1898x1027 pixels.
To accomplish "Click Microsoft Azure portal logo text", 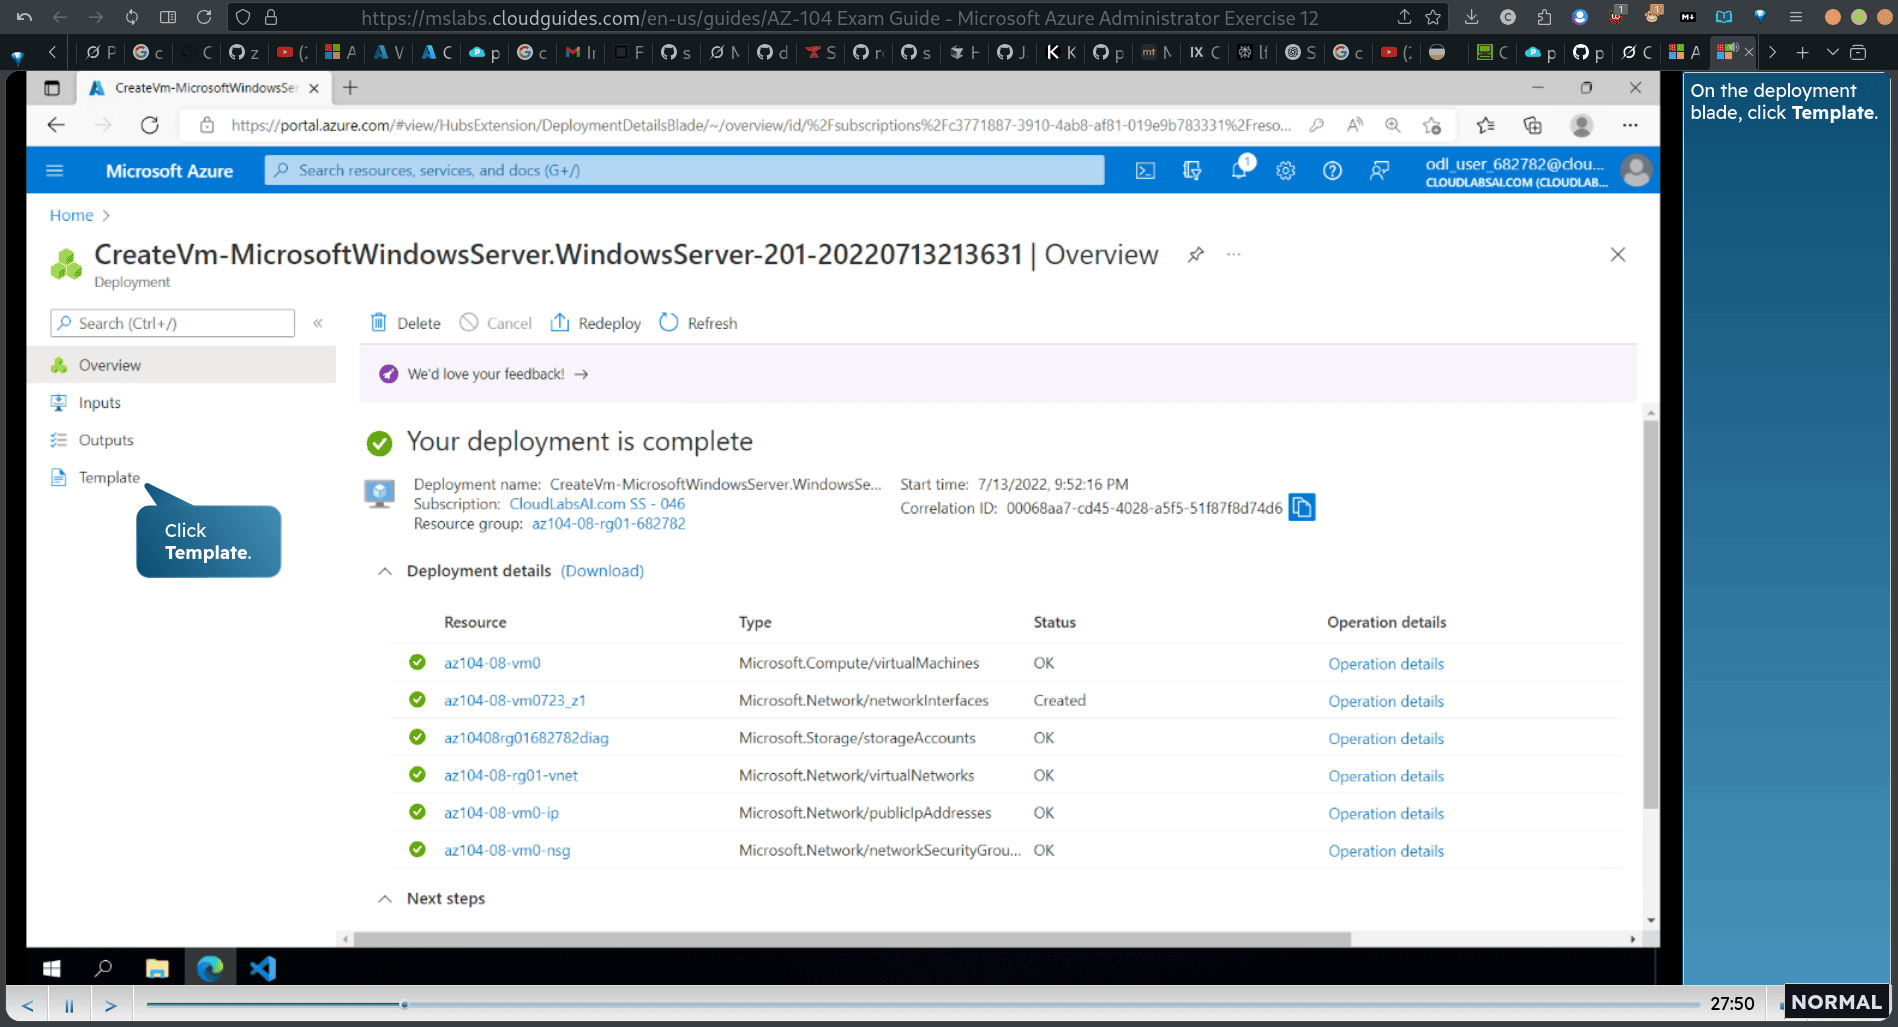I will (169, 171).
